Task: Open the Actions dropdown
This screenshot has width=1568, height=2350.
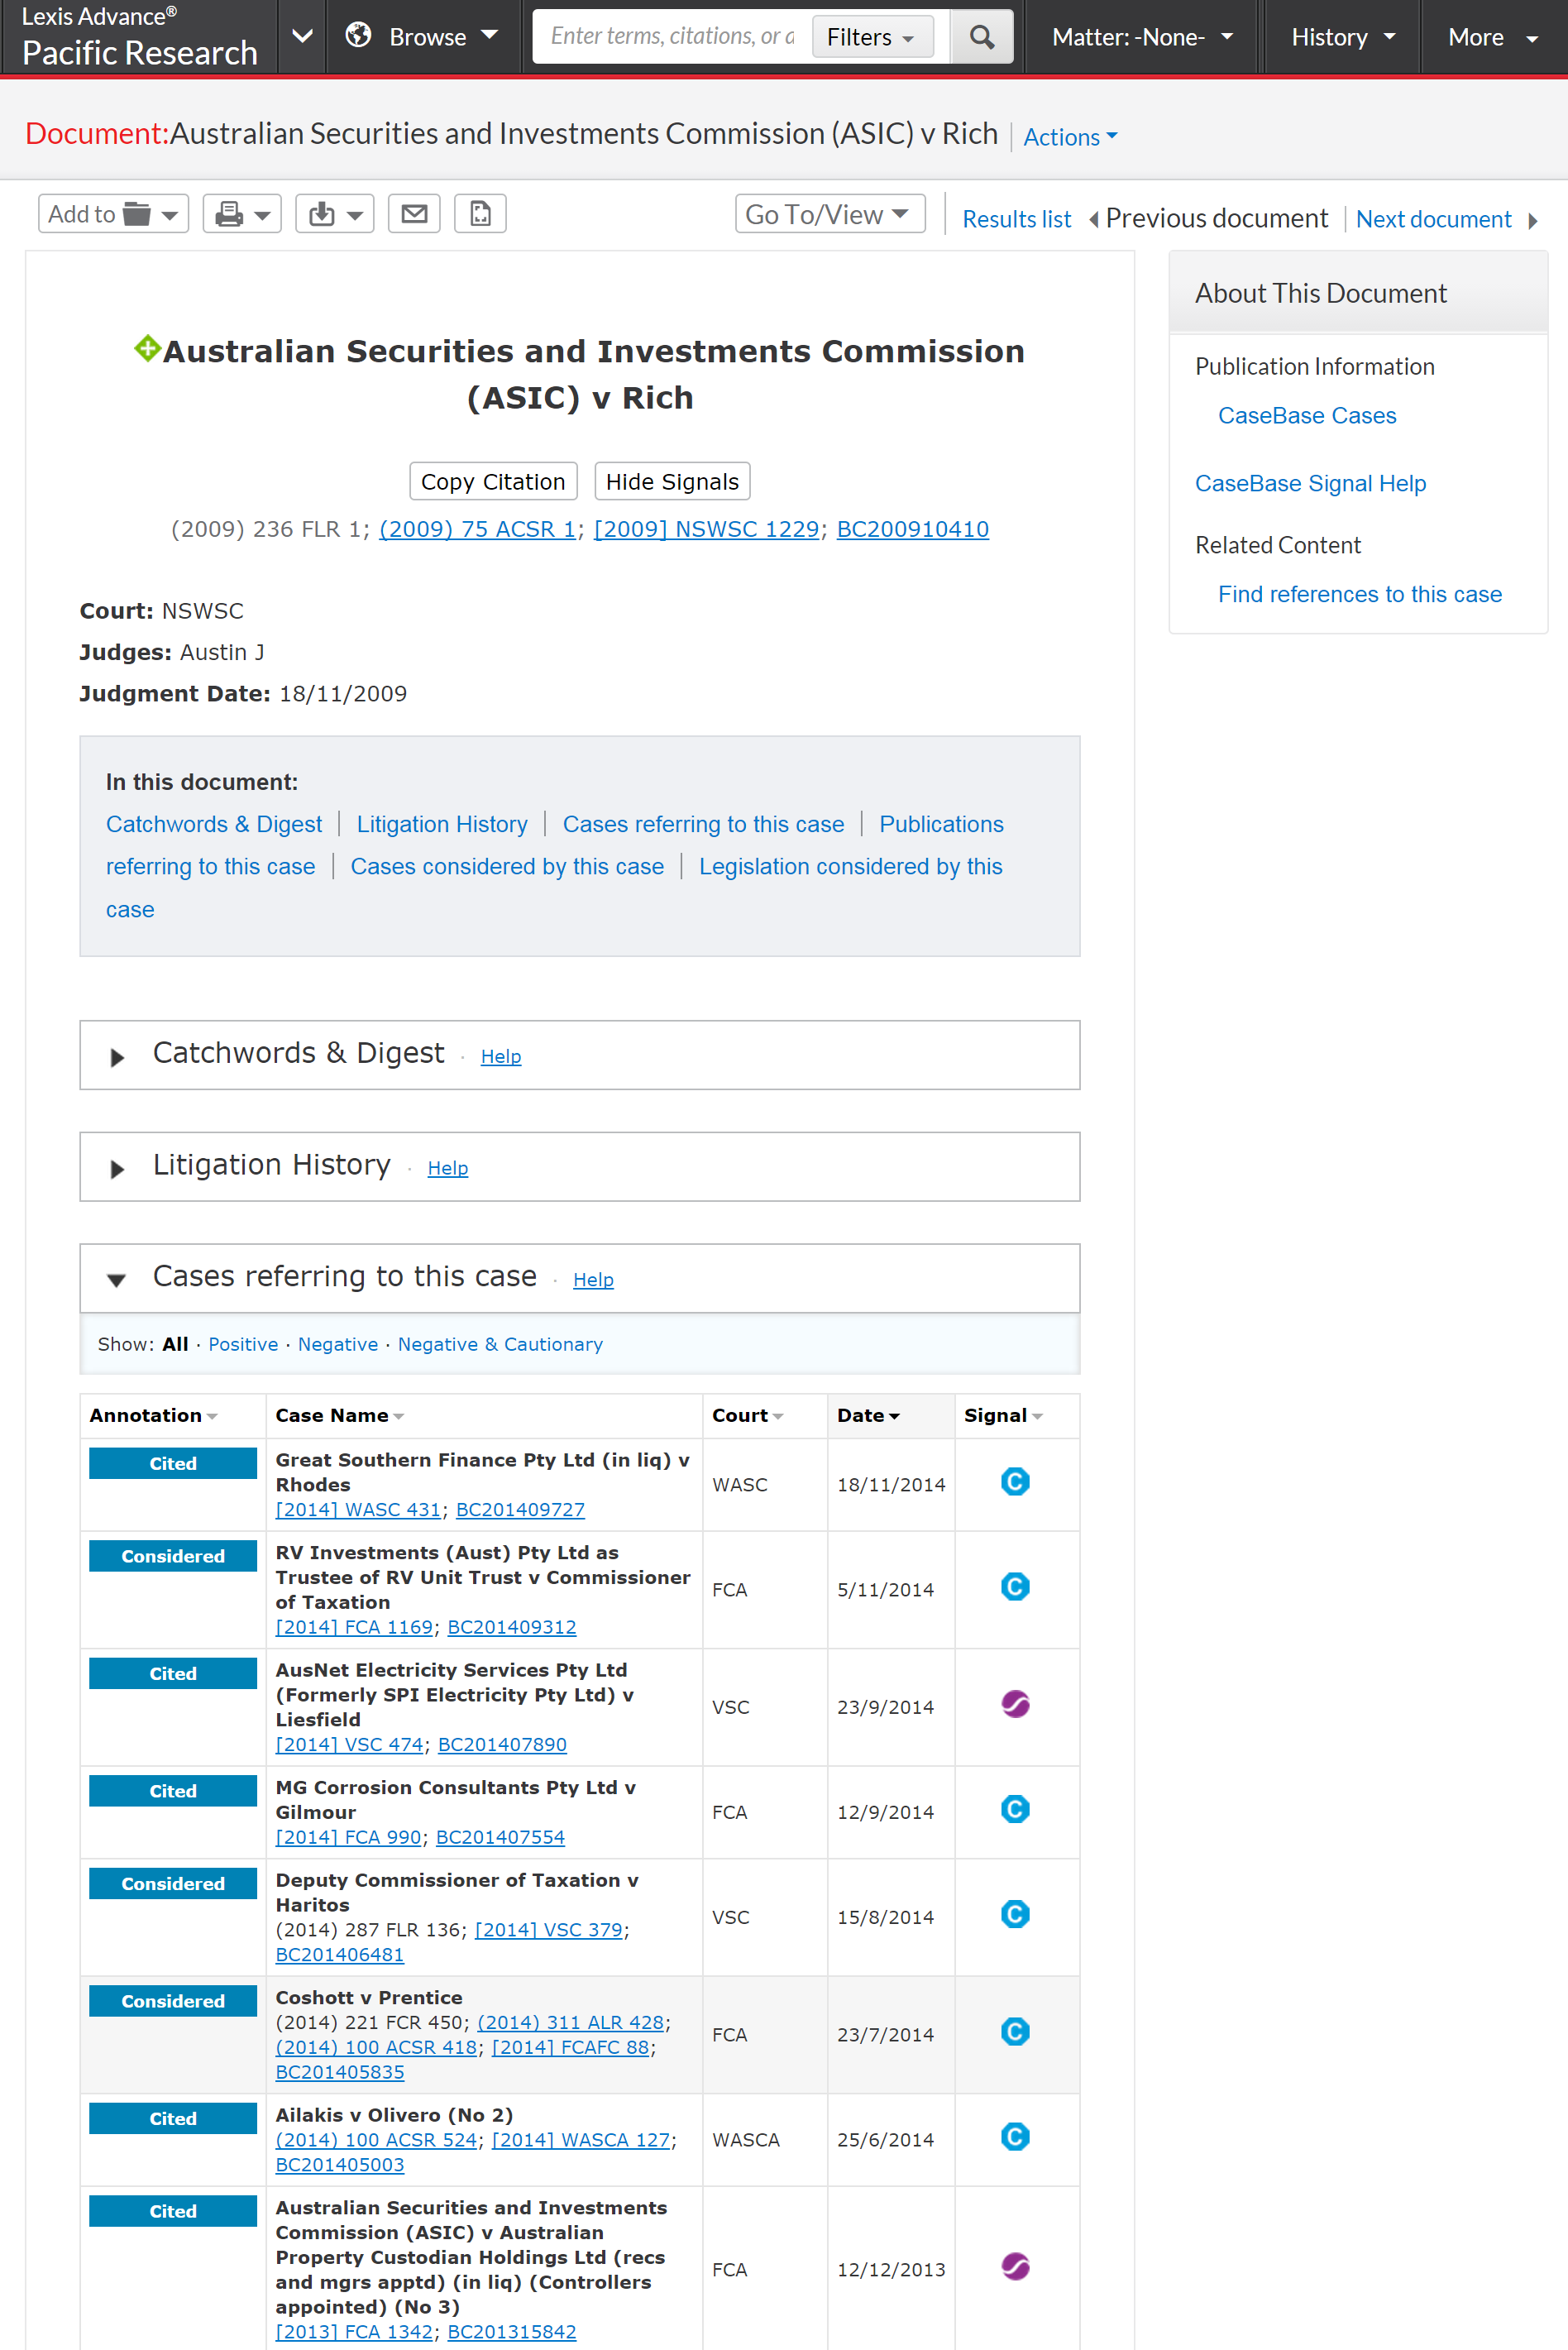Action: (x=1070, y=137)
